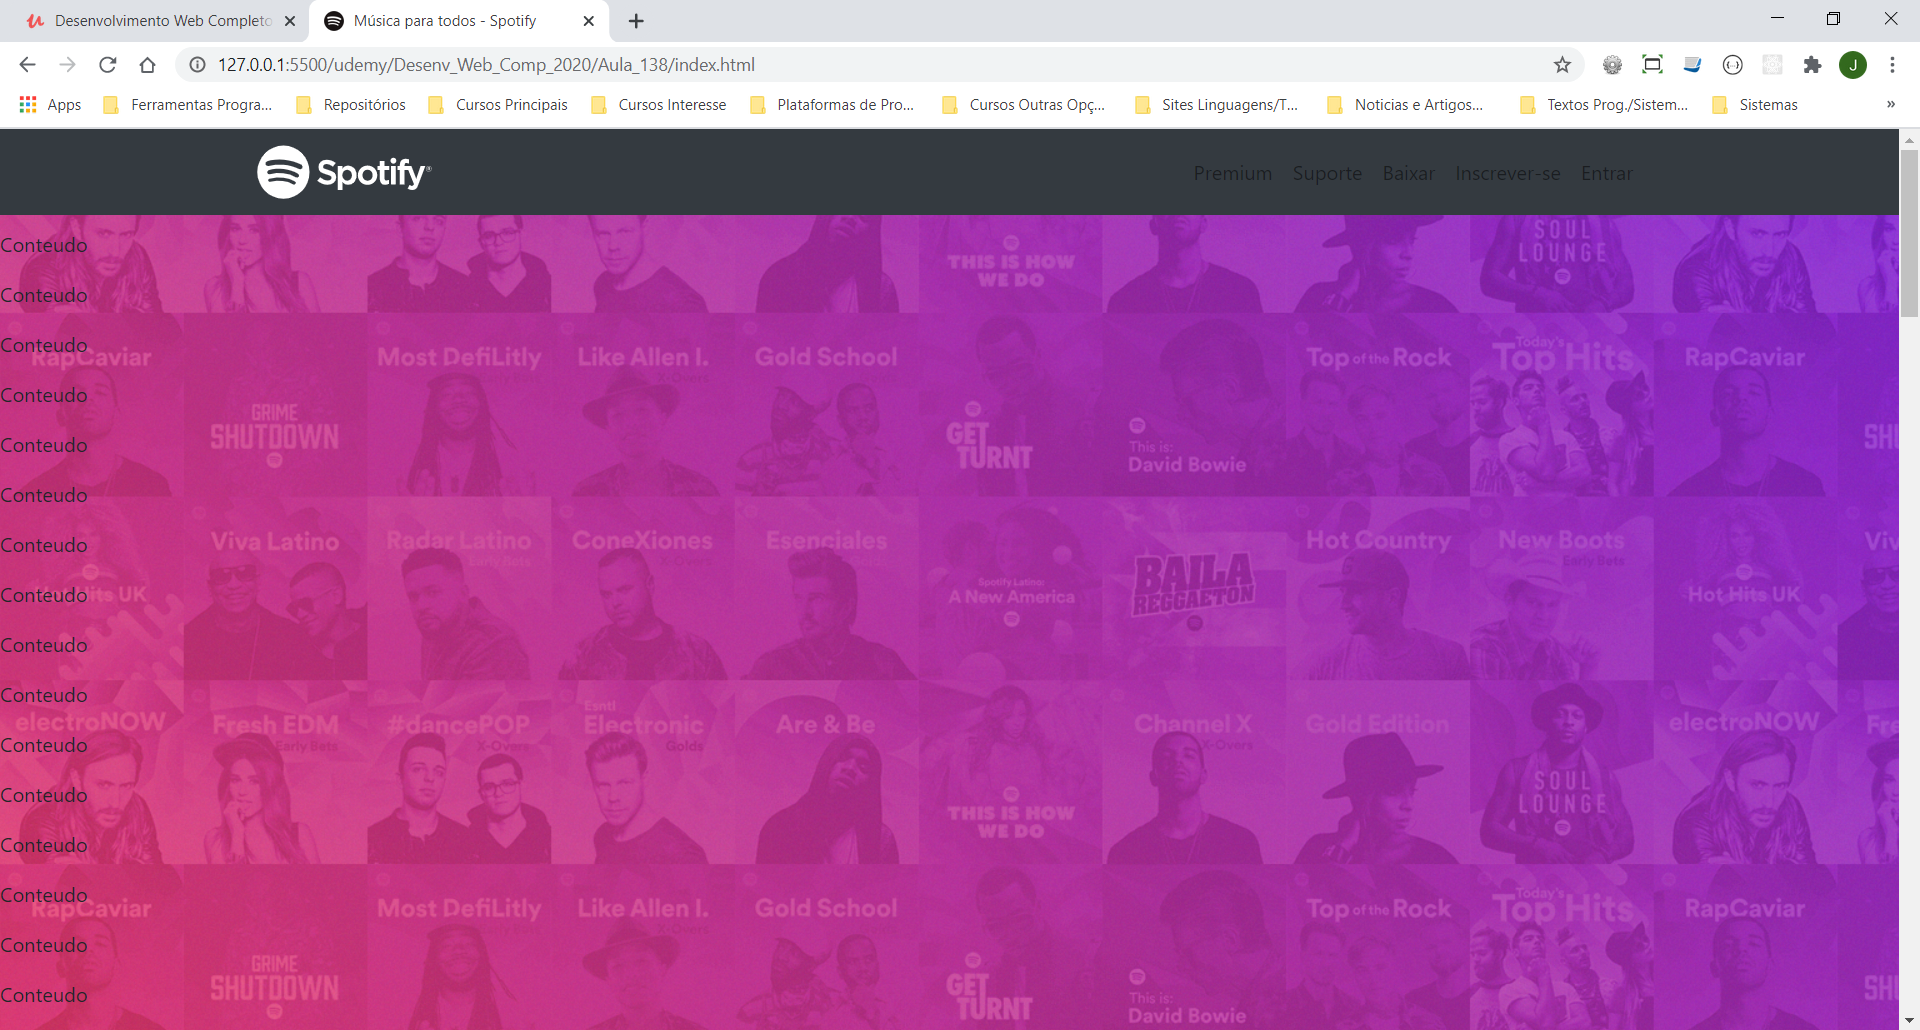Minimize the Chrome window
The height and width of the screenshot is (1030, 1920).
(1777, 19)
